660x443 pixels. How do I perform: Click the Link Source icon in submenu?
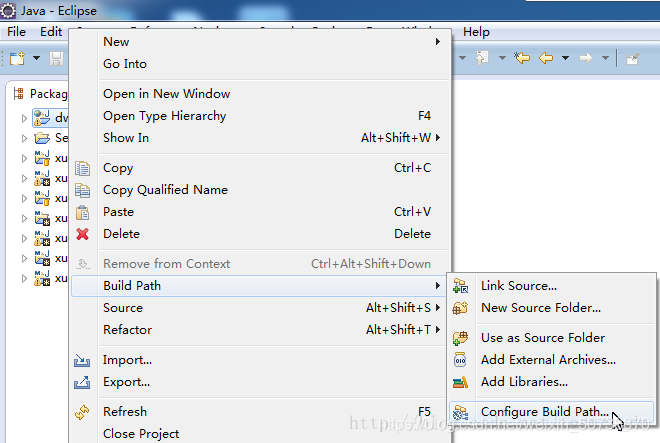click(x=460, y=286)
